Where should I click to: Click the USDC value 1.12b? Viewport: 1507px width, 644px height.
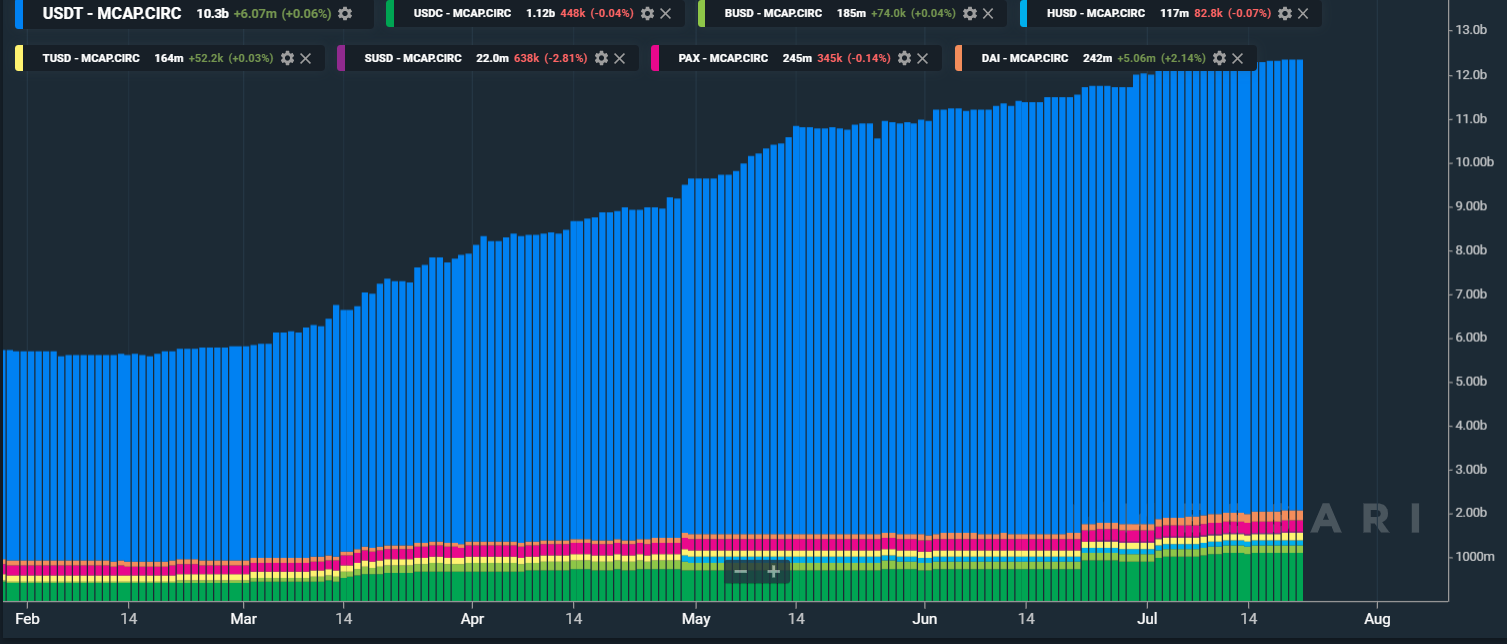(540, 14)
